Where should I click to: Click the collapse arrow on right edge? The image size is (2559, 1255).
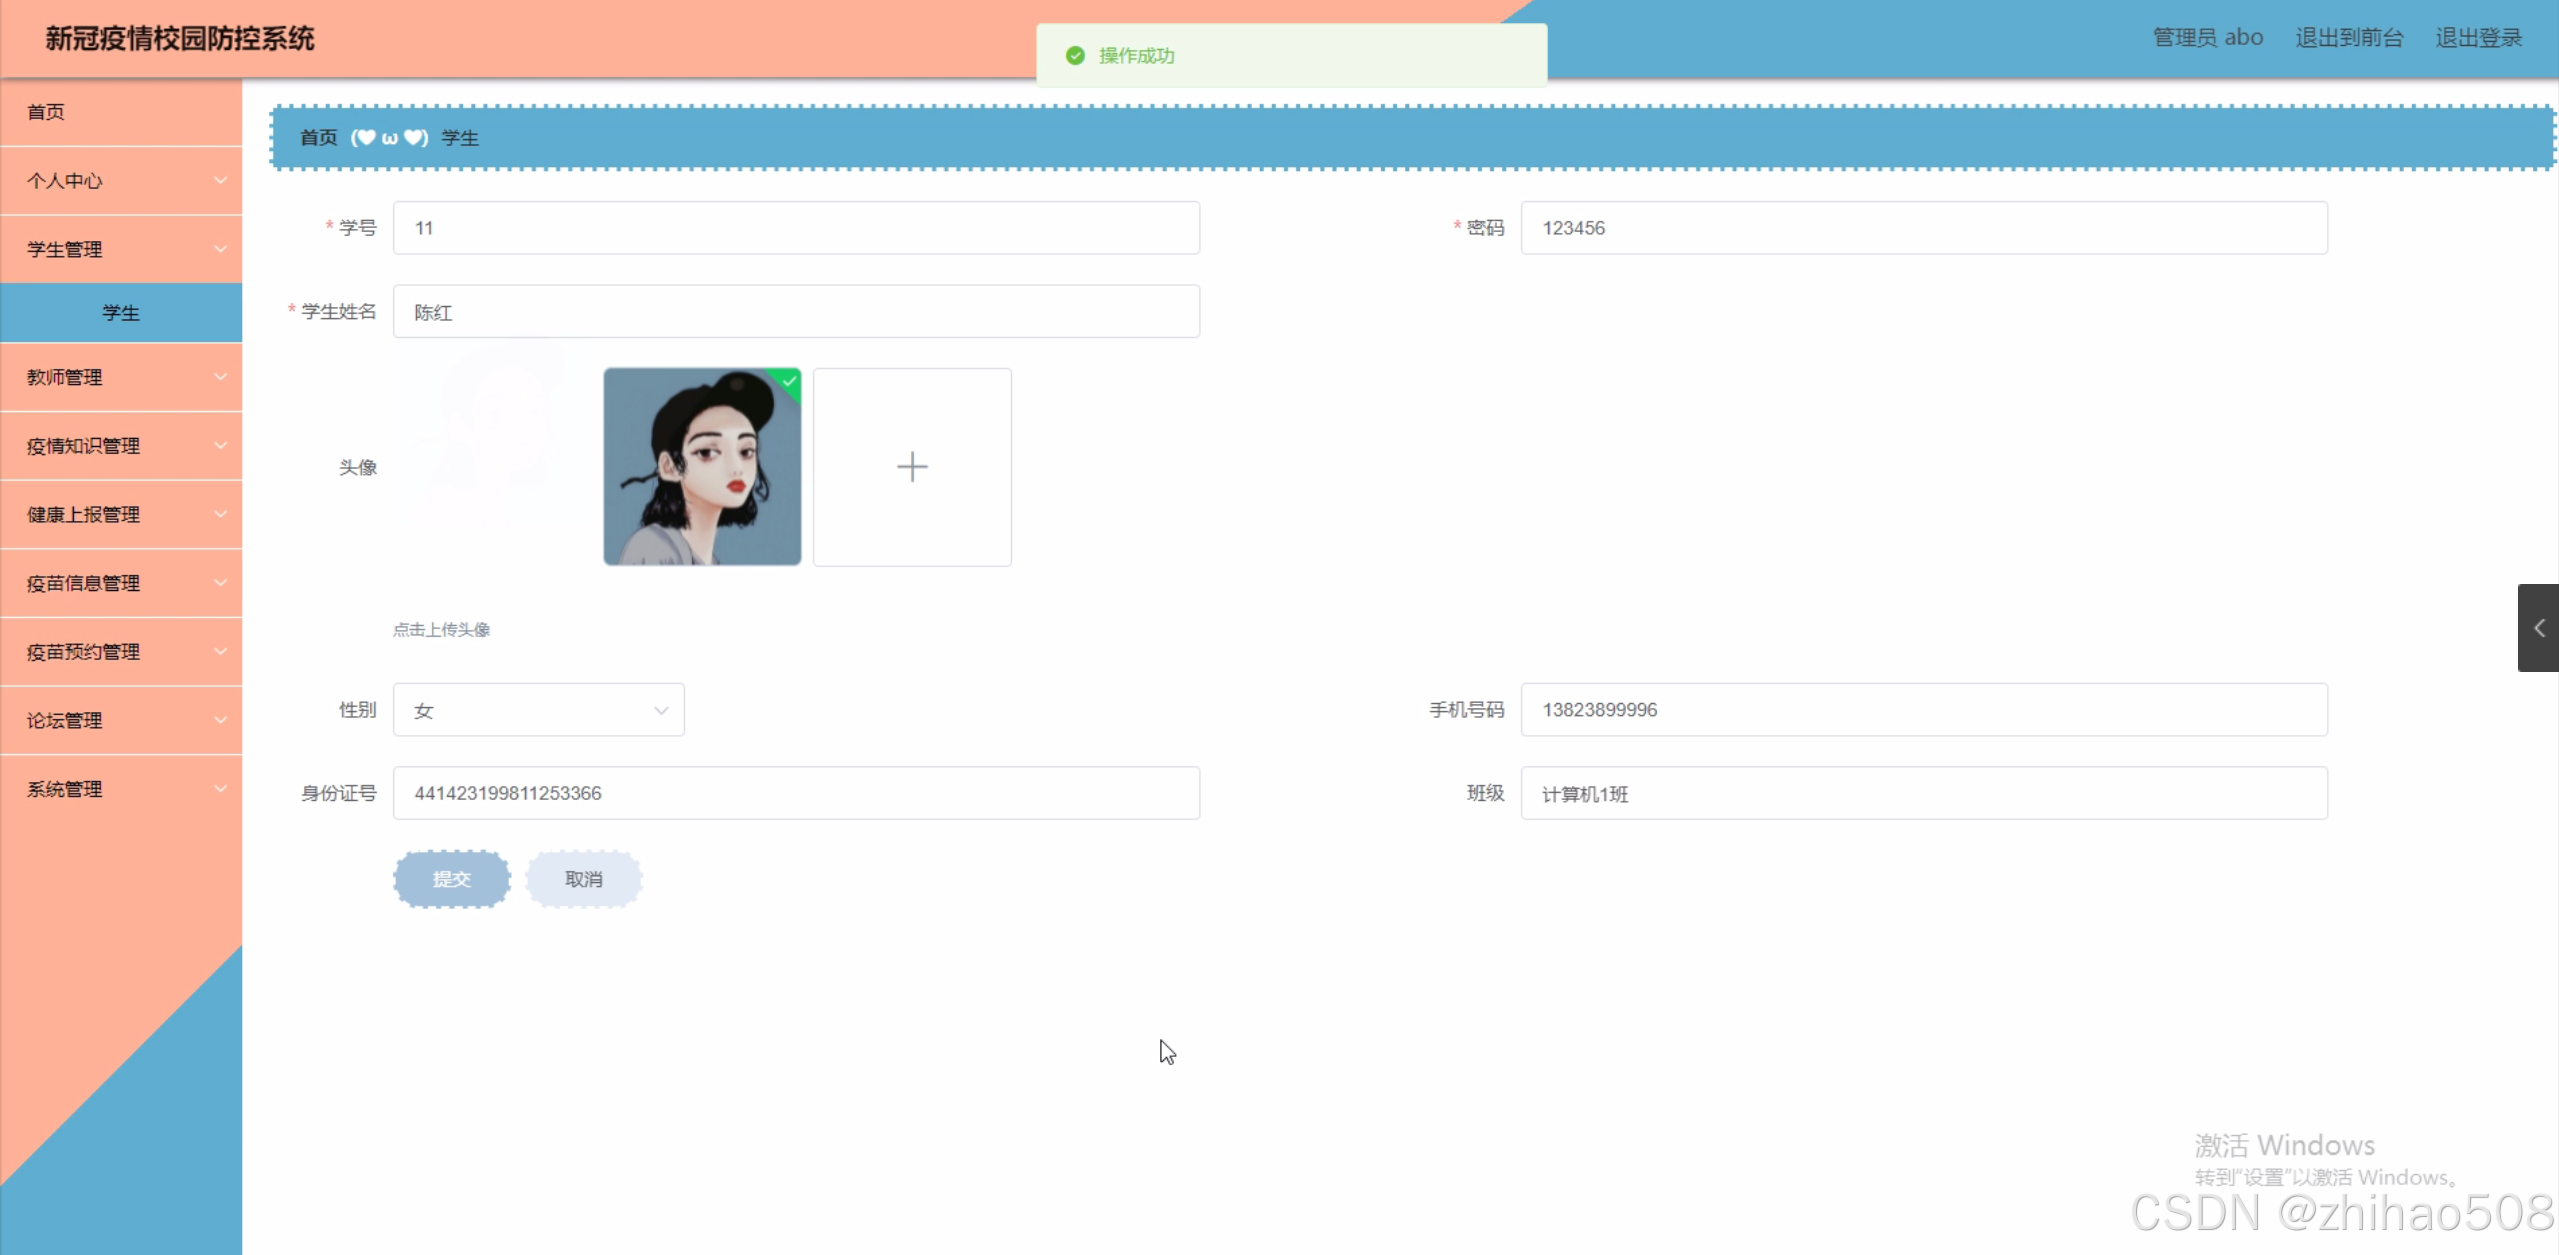point(2538,628)
